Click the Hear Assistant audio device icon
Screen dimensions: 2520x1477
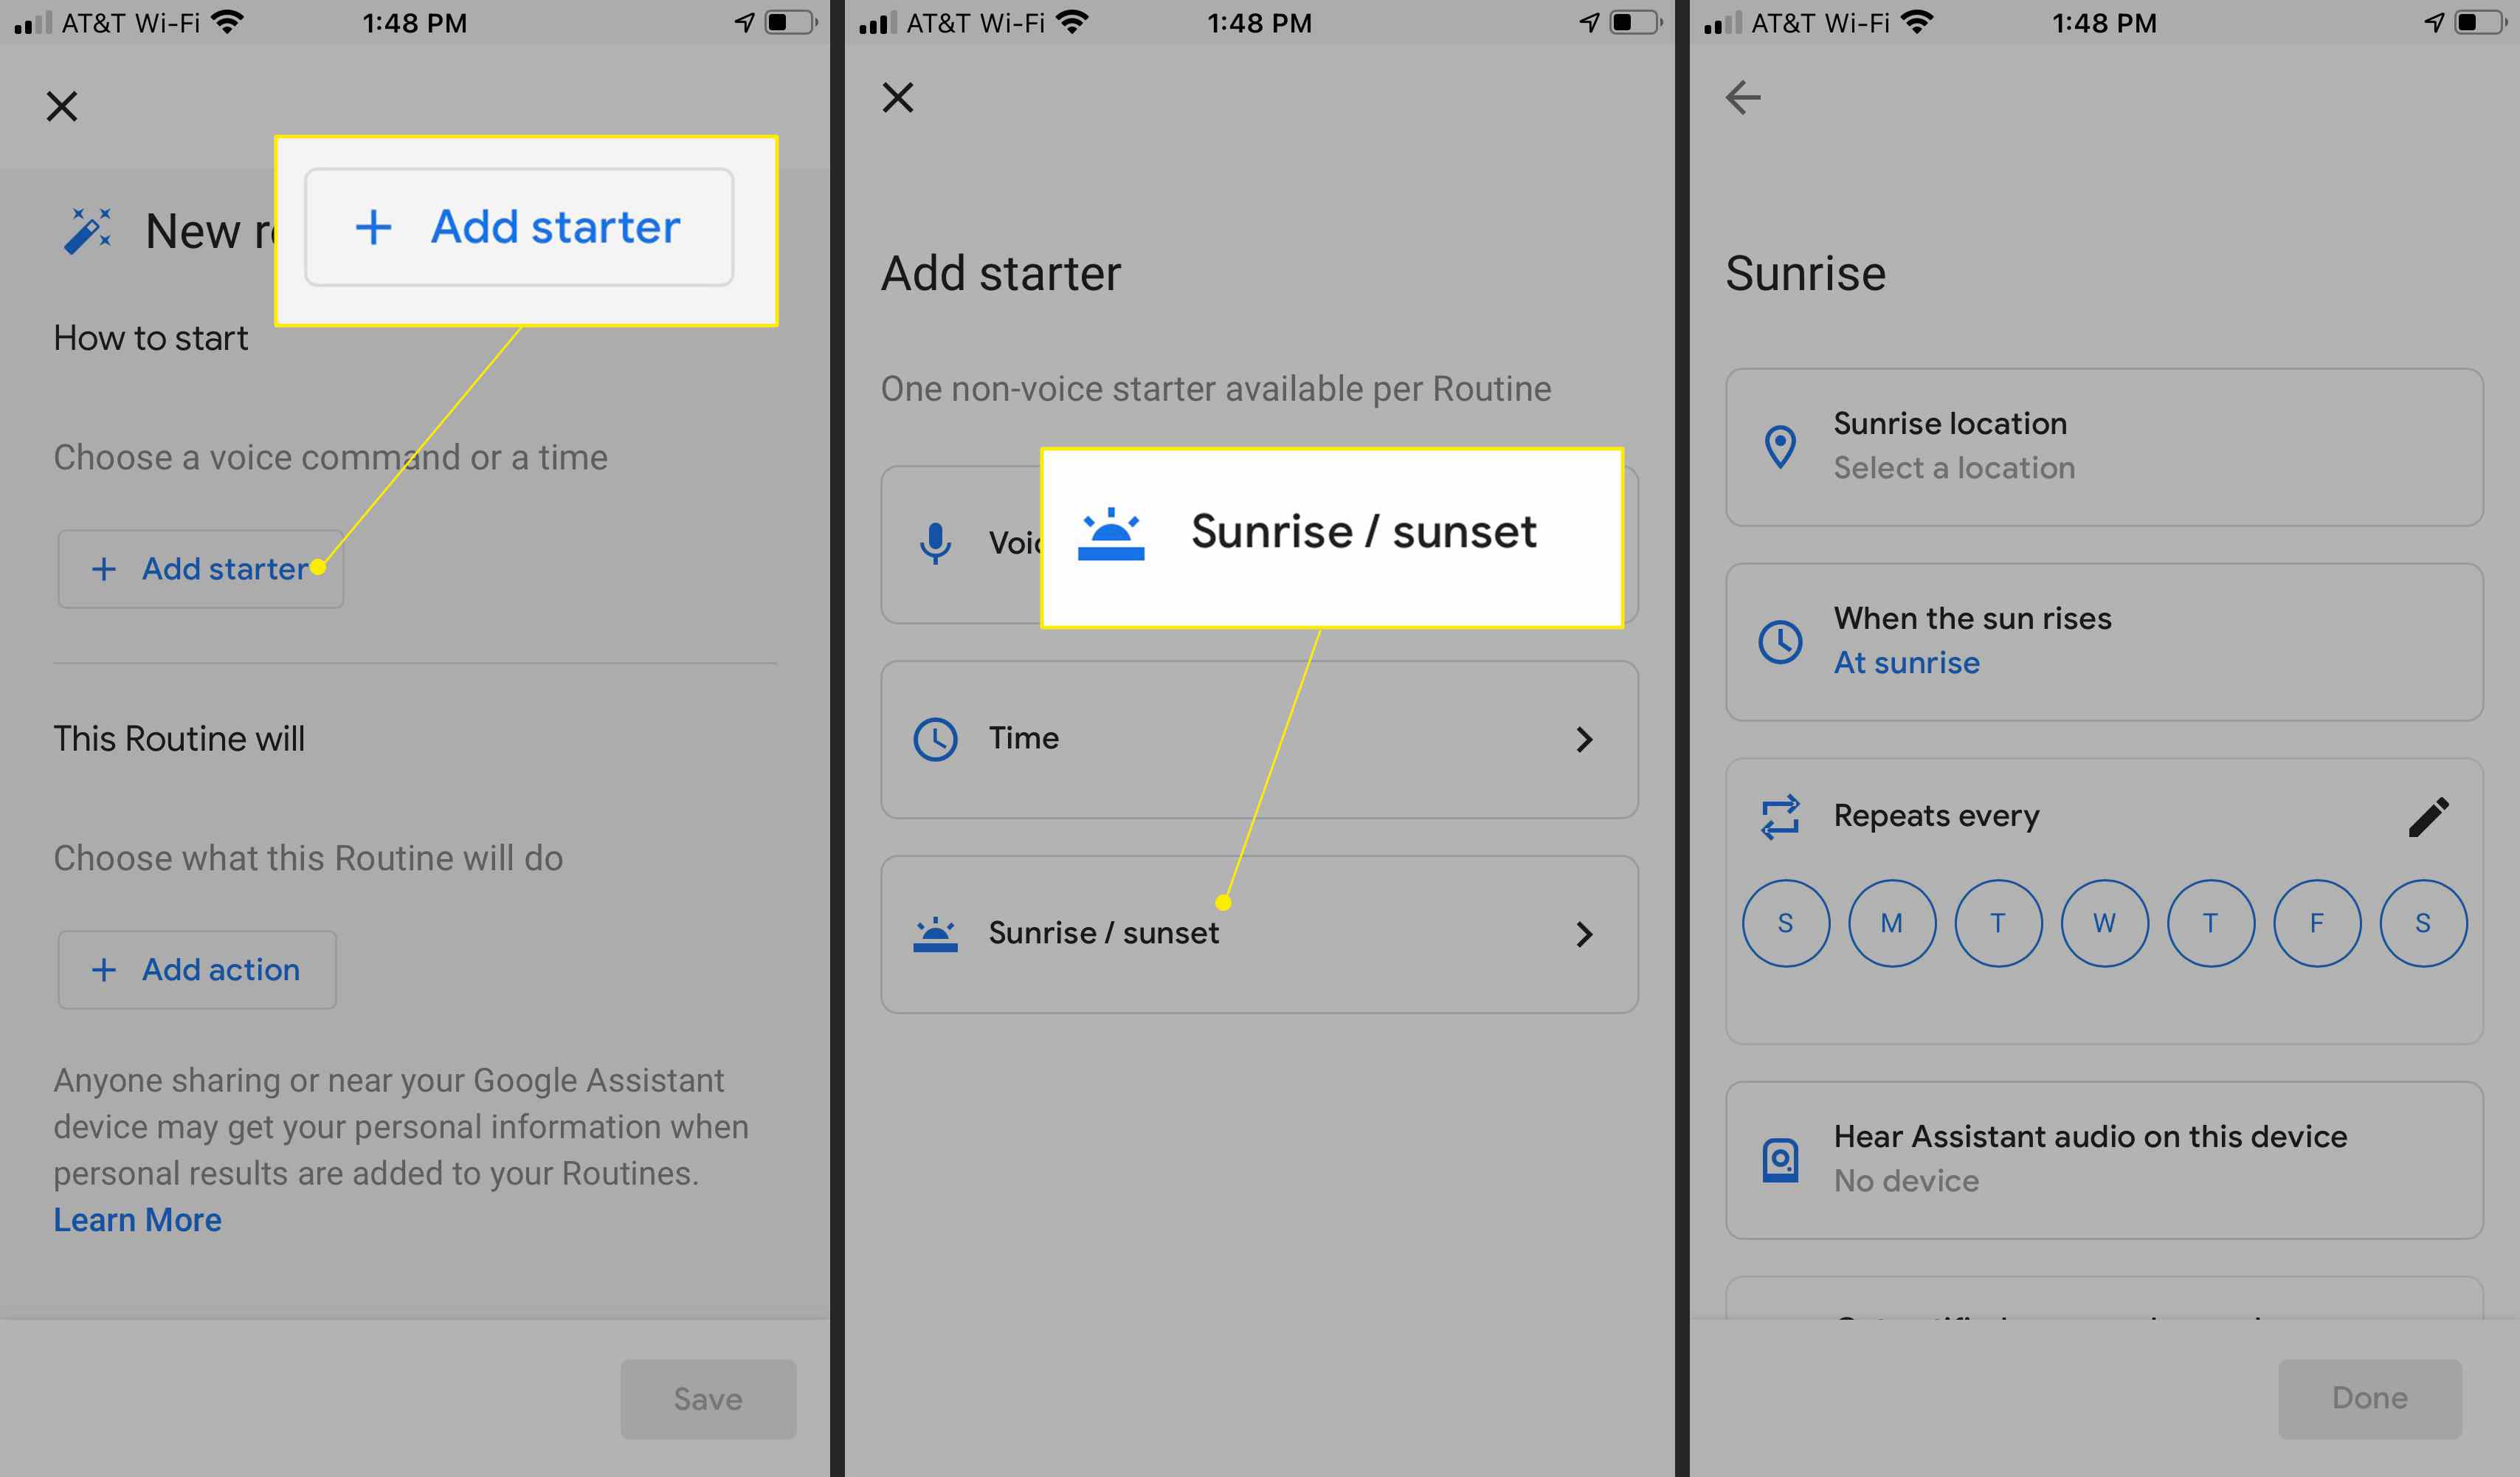(x=1778, y=1155)
